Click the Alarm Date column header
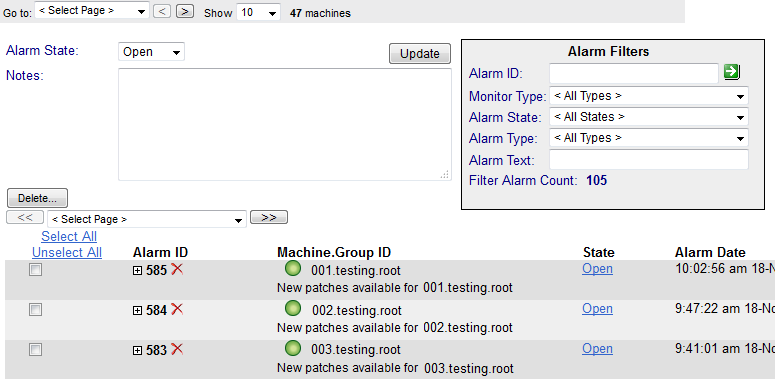The width and height of the screenshot is (775, 379). (x=710, y=253)
